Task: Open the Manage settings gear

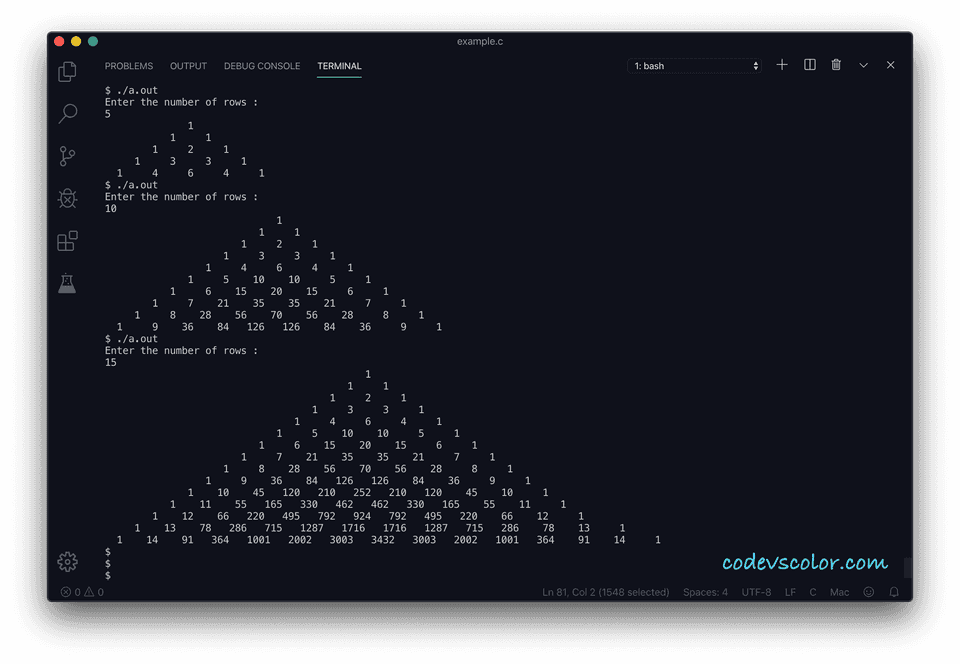Action: (67, 562)
